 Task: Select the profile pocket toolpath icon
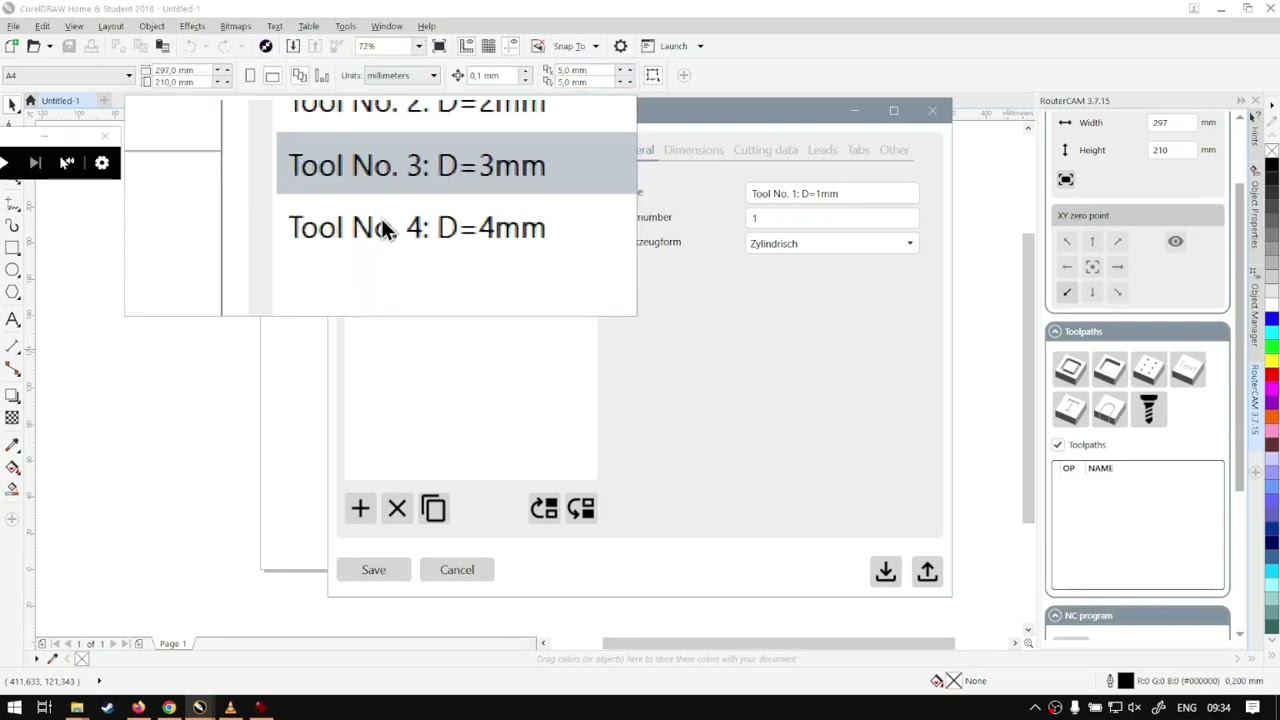pyautogui.click(x=1070, y=370)
